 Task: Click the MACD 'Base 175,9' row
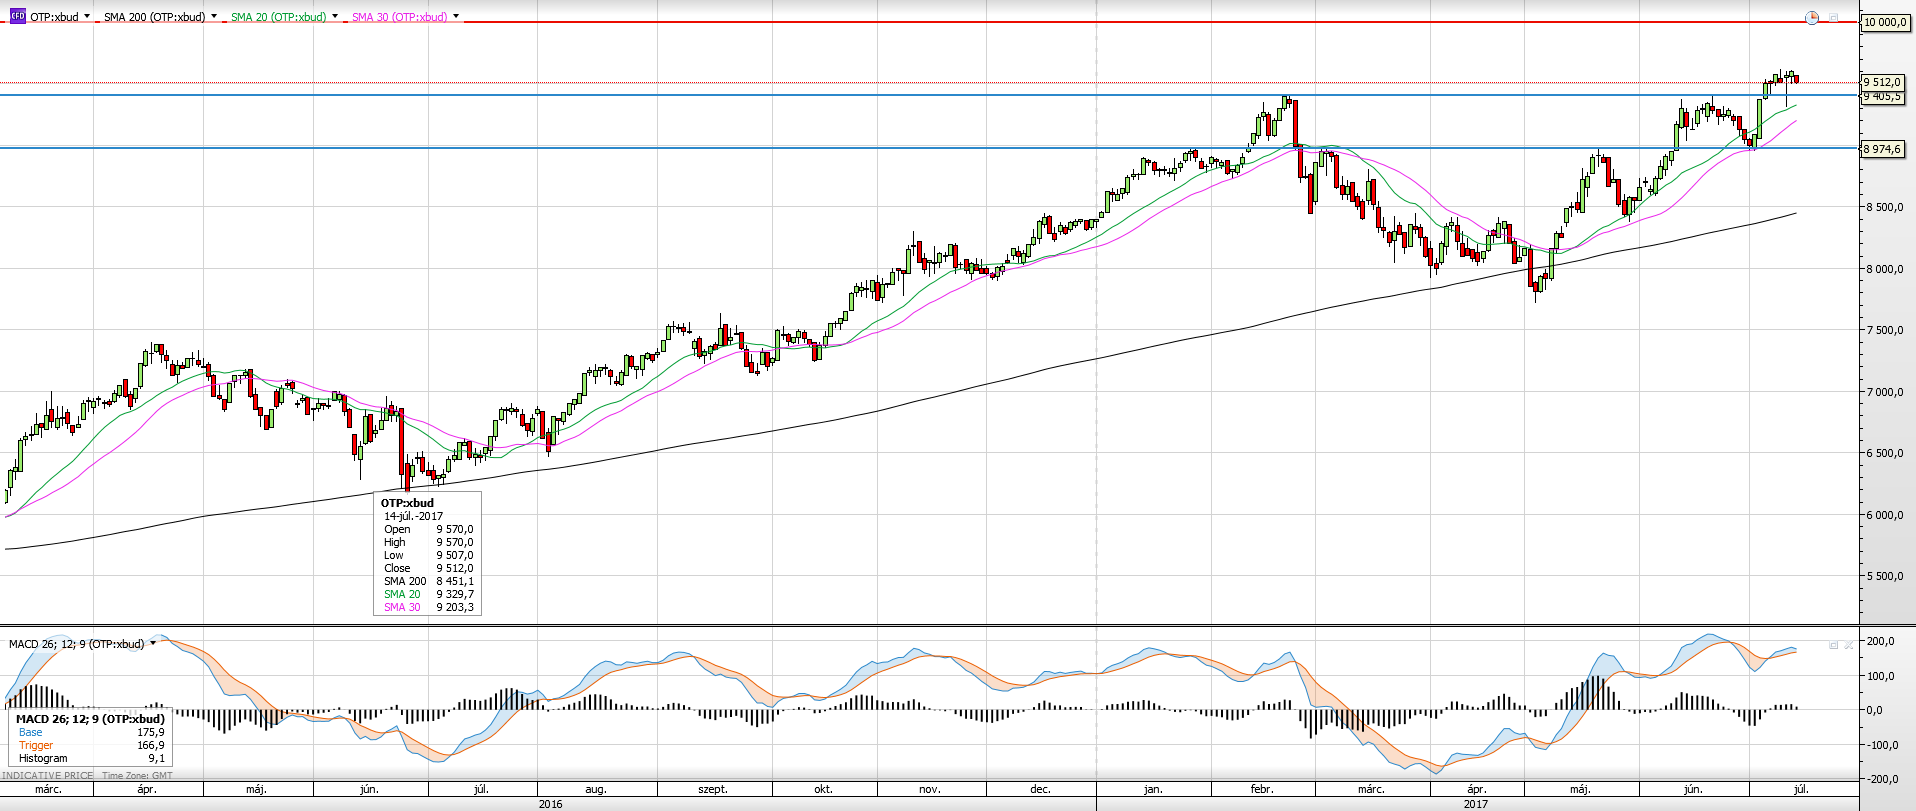click(x=91, y=732)
